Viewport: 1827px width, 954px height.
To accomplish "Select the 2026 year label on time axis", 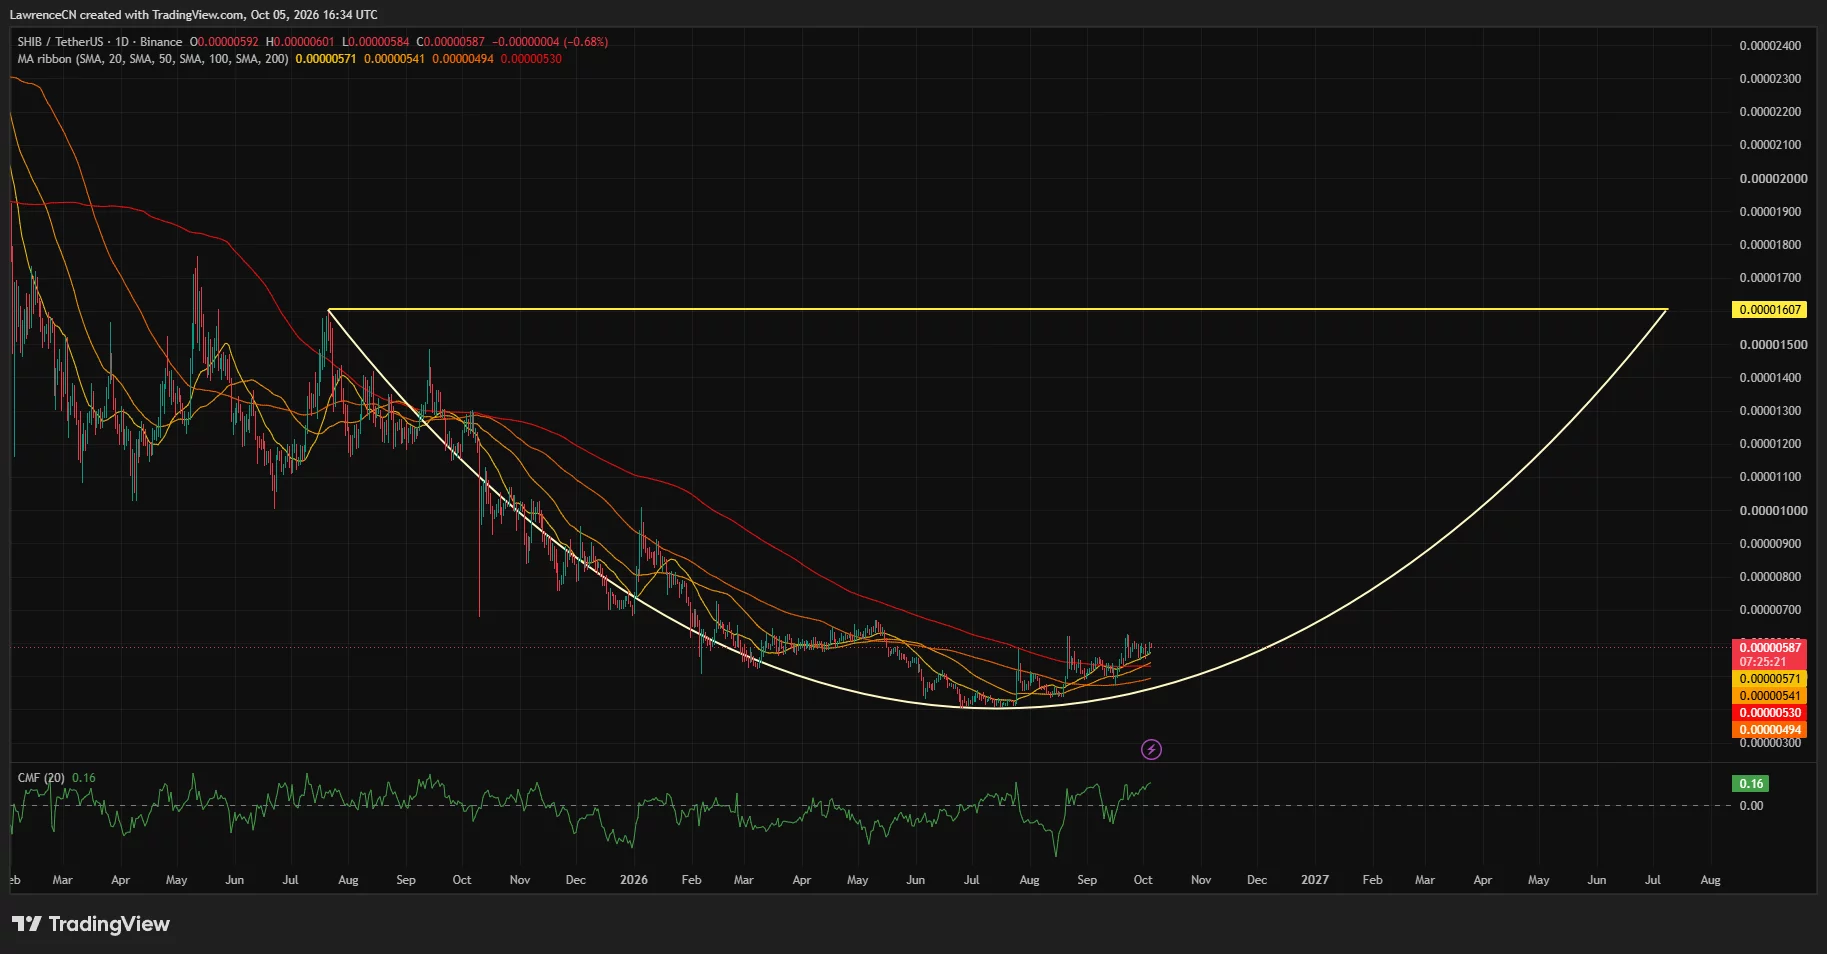I will click(634, 880).
